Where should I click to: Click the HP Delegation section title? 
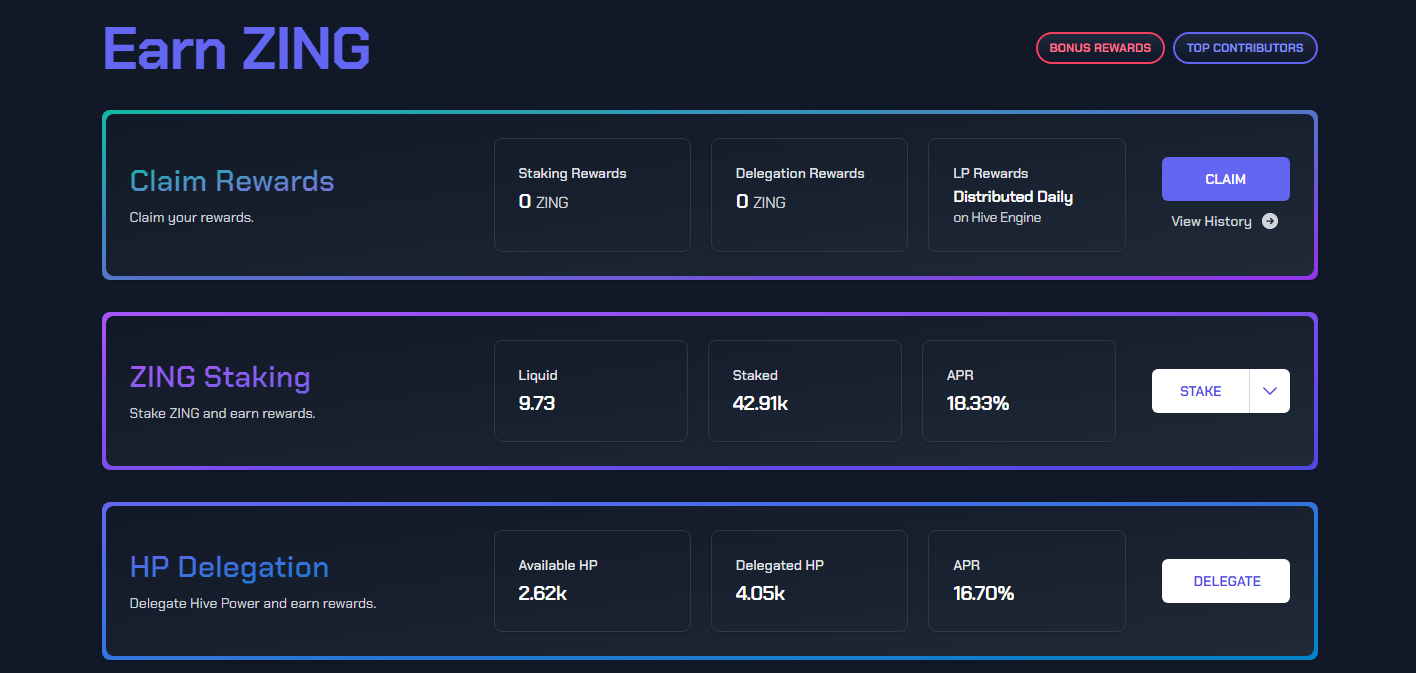tap(229, 567)
